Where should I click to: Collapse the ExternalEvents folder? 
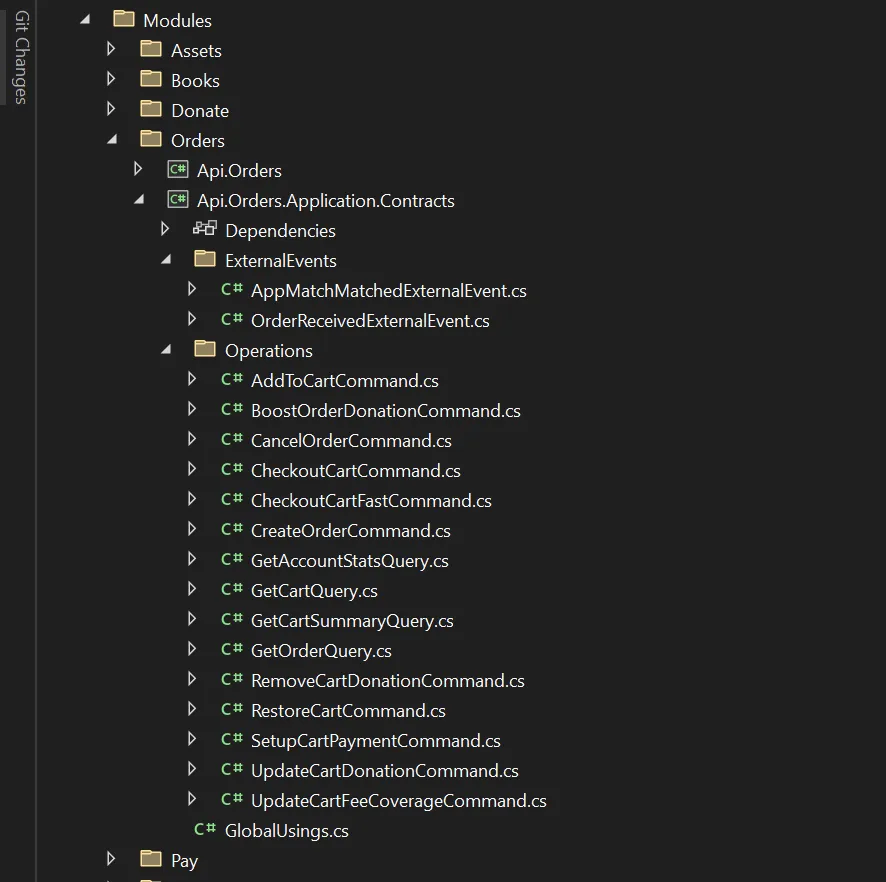[x=165, y=259]
